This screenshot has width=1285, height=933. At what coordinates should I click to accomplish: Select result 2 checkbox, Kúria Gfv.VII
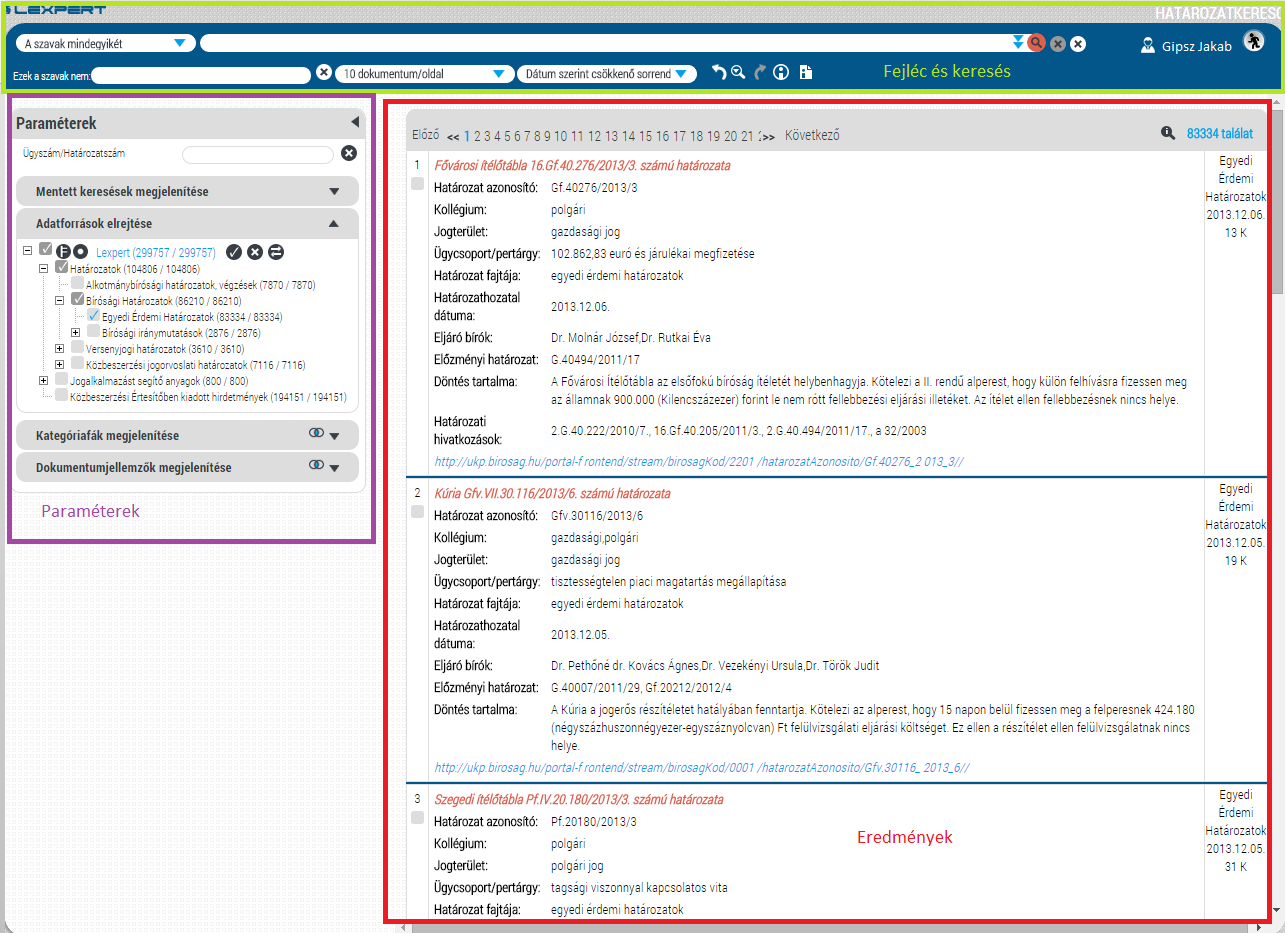coord(418,512)
